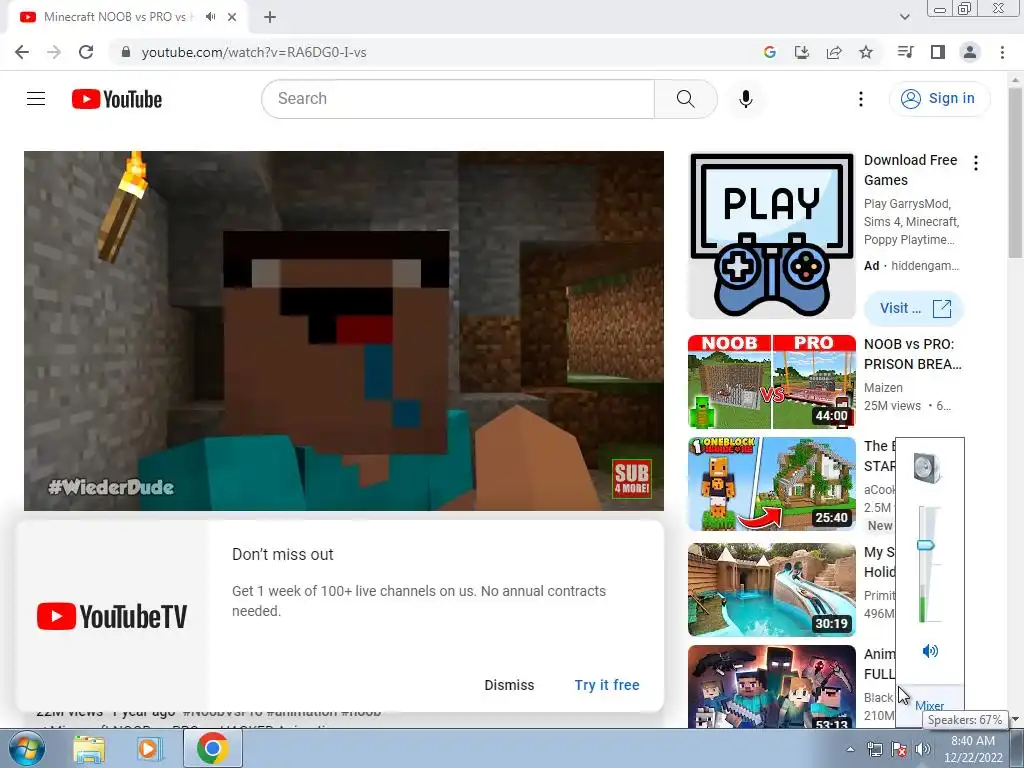The width and height of the screenshot is (1024, 768).
Task: Open the Minecraft animation 53:13 thumbnail
Action: [771, 686]
